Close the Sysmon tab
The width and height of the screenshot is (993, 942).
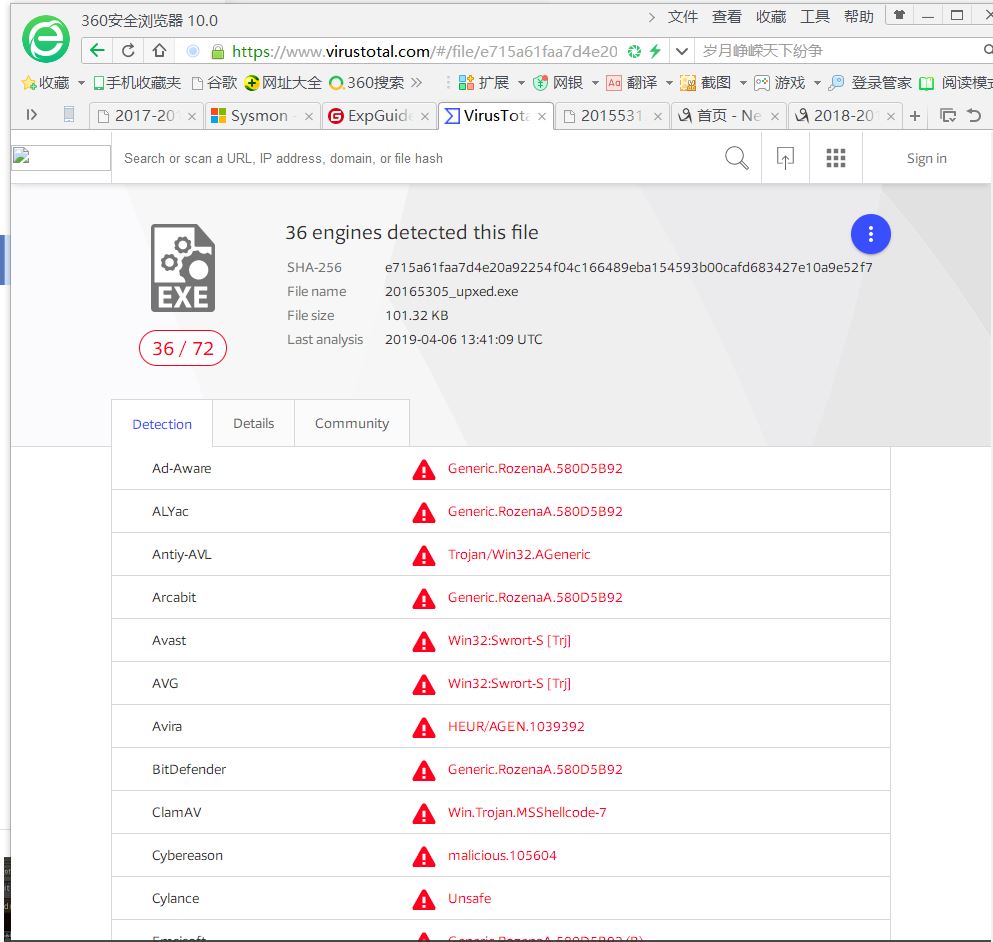pyautogui.click(x=309, y=117)
